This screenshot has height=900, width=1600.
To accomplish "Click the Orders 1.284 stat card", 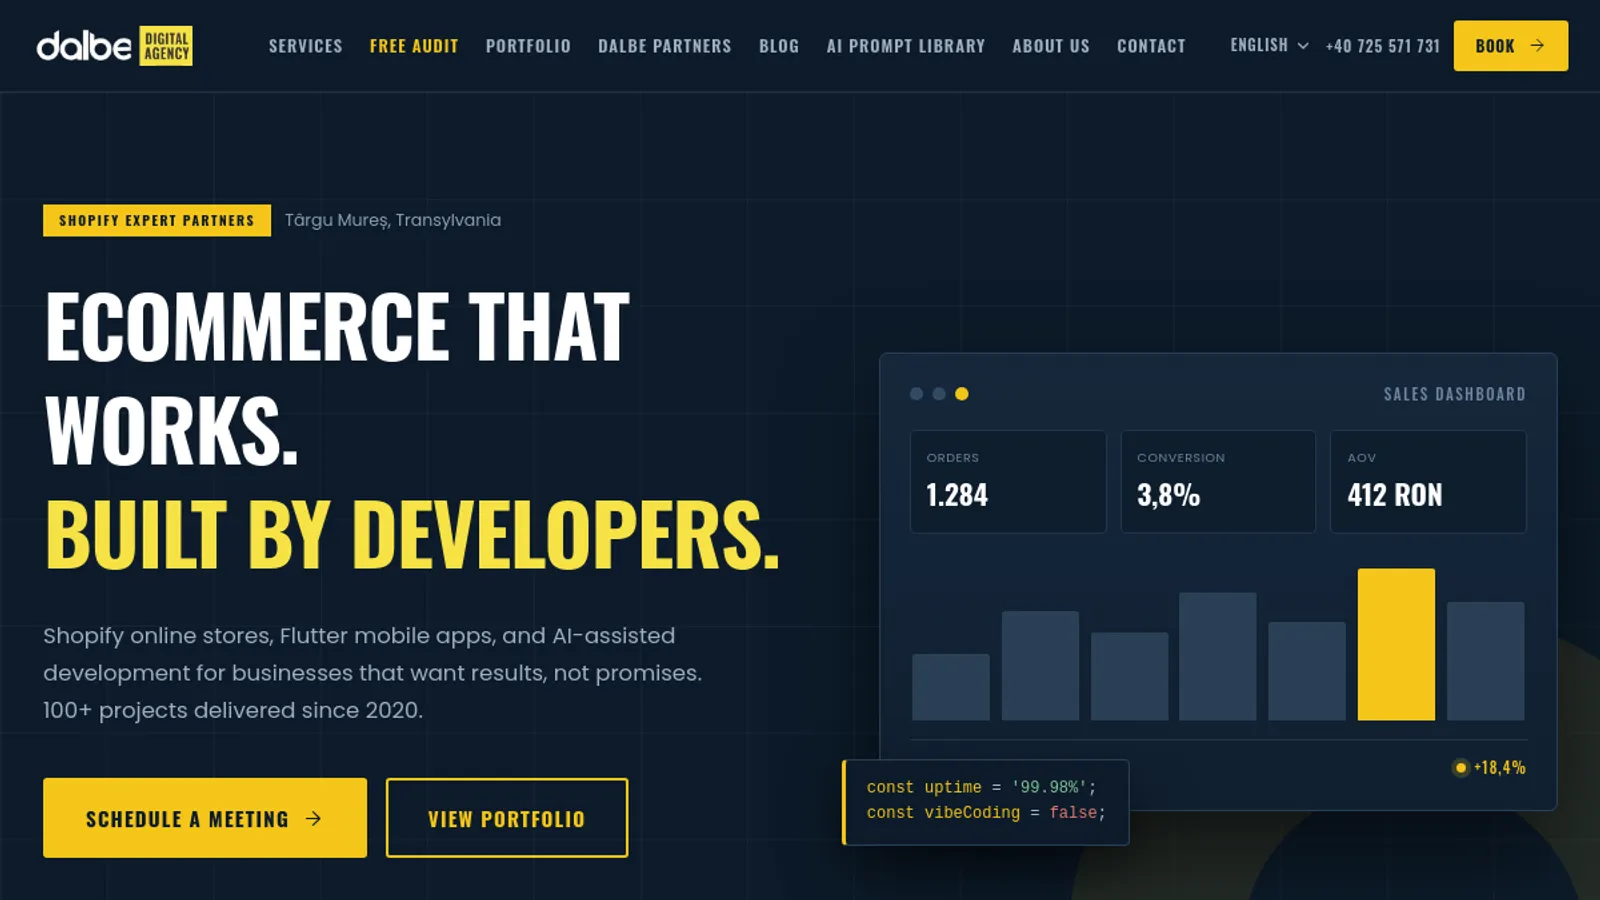I will (x=1008, y=482).
